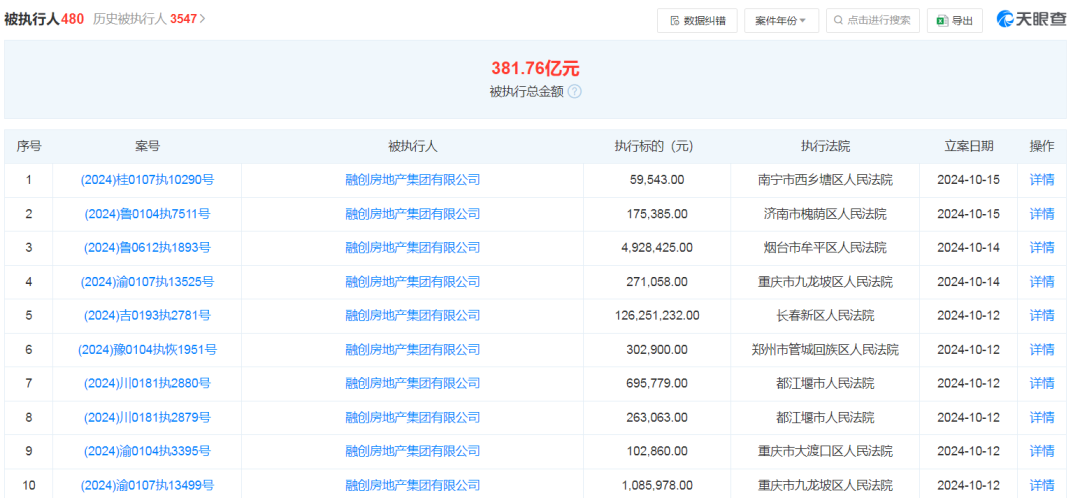Image resolution: width=1080 pixels, height=498 pixels.
Task: Open case (2024)吉0193执2781号 link
Action: coord(147,315)
